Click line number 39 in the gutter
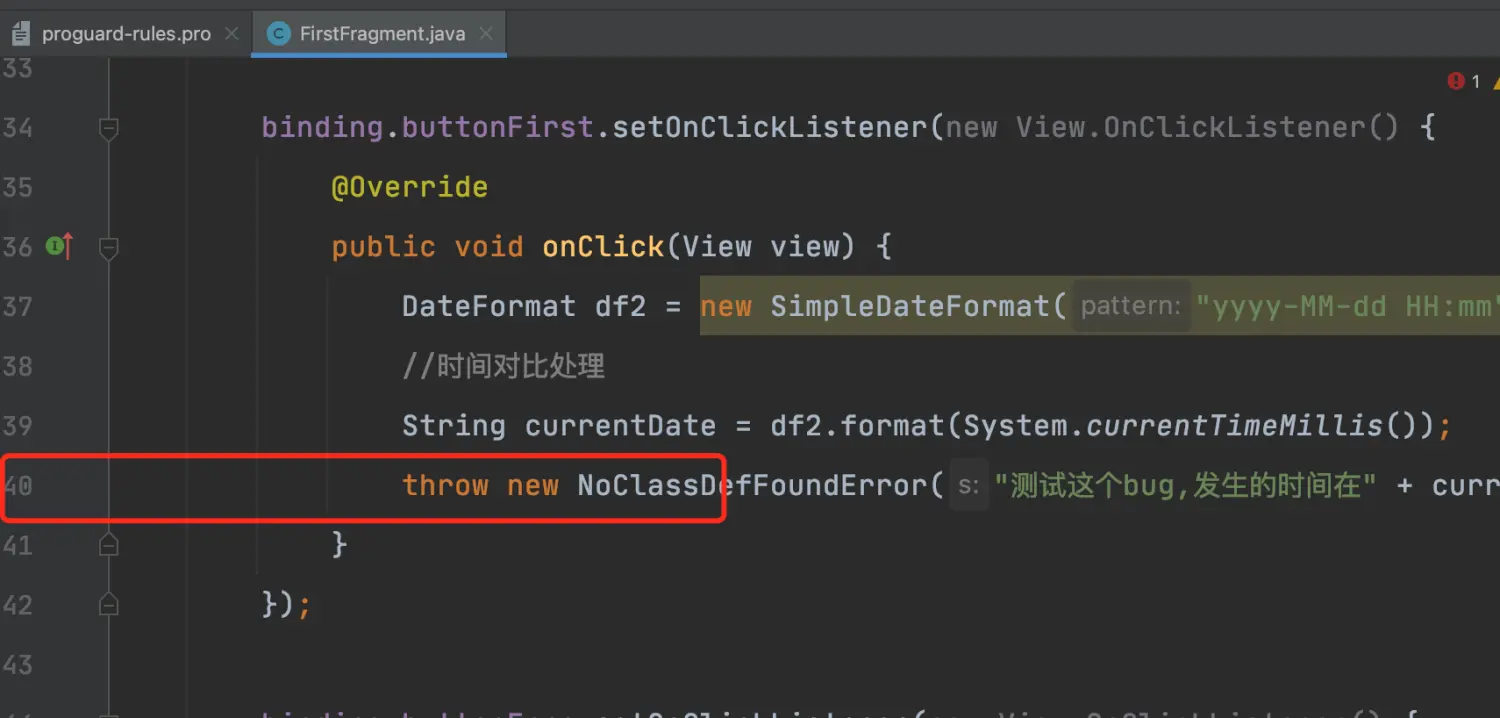 click(17, 426)
